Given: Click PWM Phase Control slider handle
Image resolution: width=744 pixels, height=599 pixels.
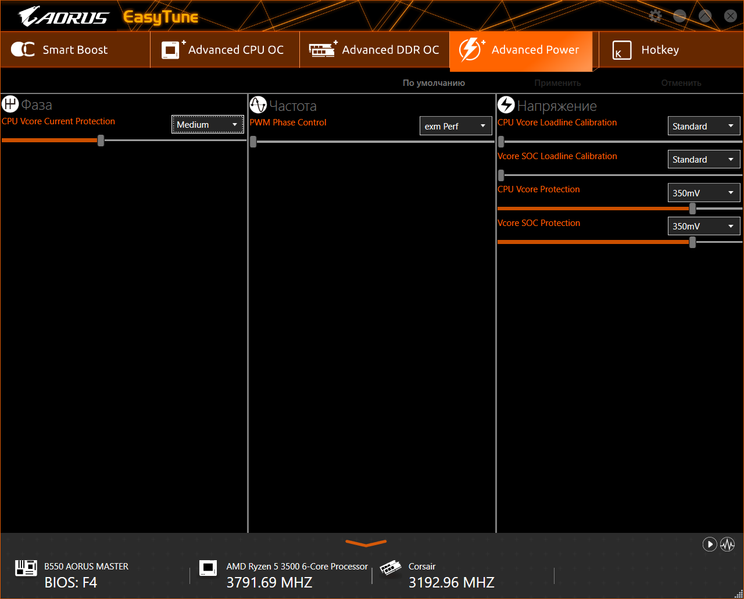Looking at the screenshot, I should click(253, 141).
